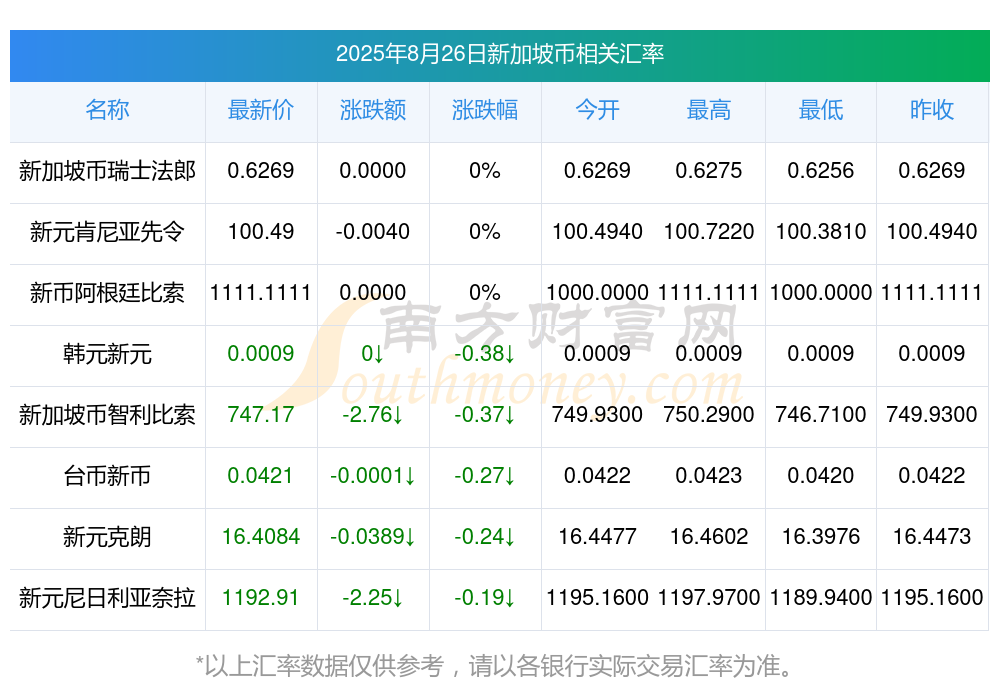
Task: Click the high value 0.6275
Action: (709, 170)
